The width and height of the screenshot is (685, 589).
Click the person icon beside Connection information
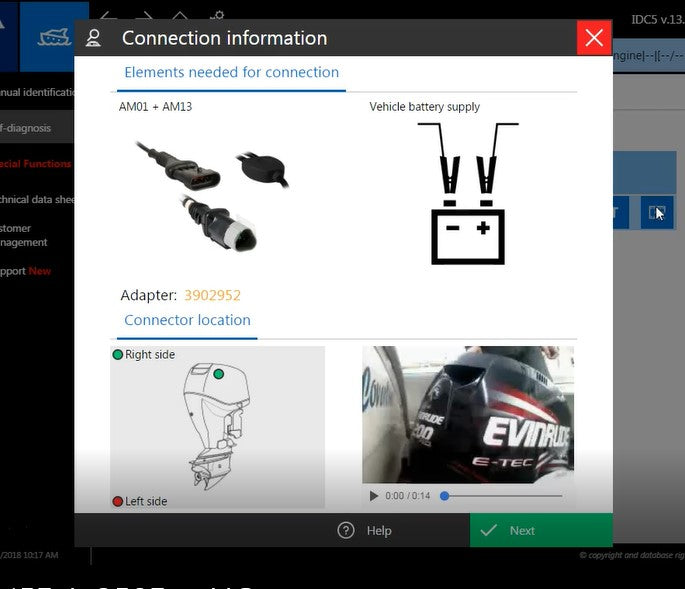click(93, 39)
